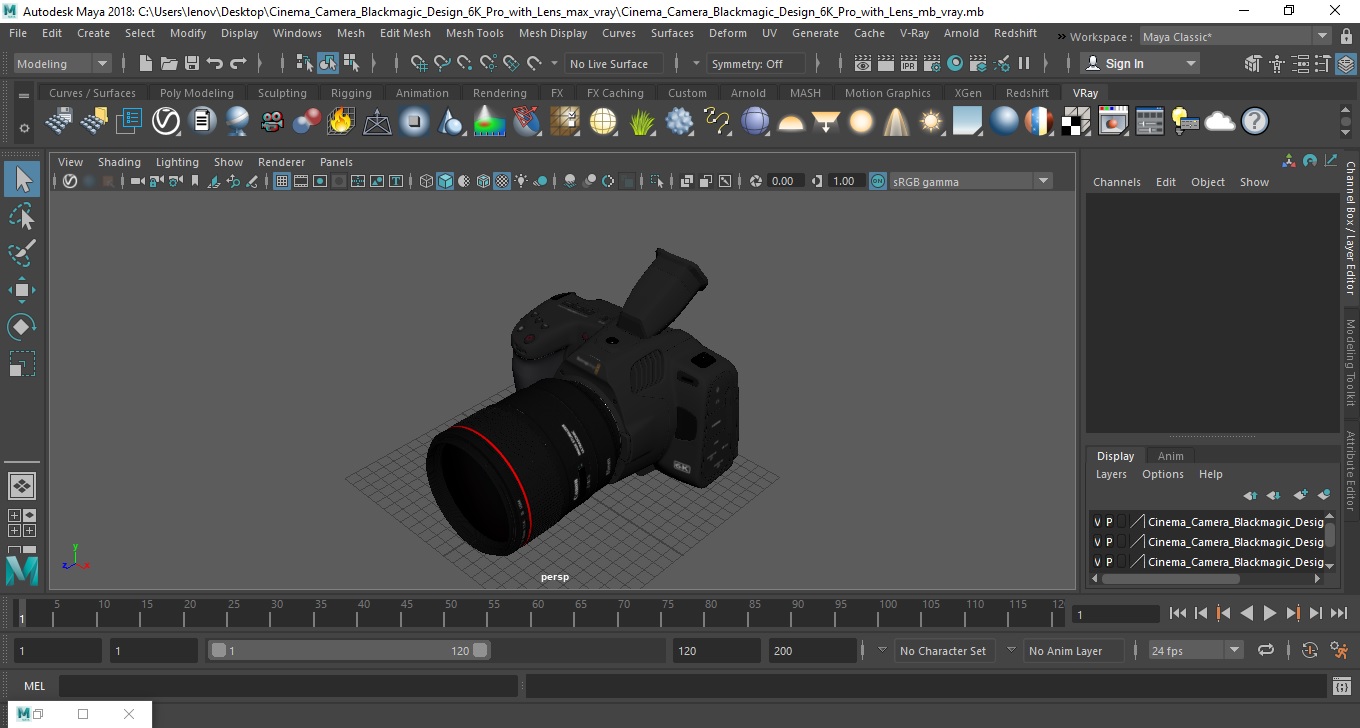
Task: Enable the Snap to grids magnet icon
Action: tap(419, 63)
